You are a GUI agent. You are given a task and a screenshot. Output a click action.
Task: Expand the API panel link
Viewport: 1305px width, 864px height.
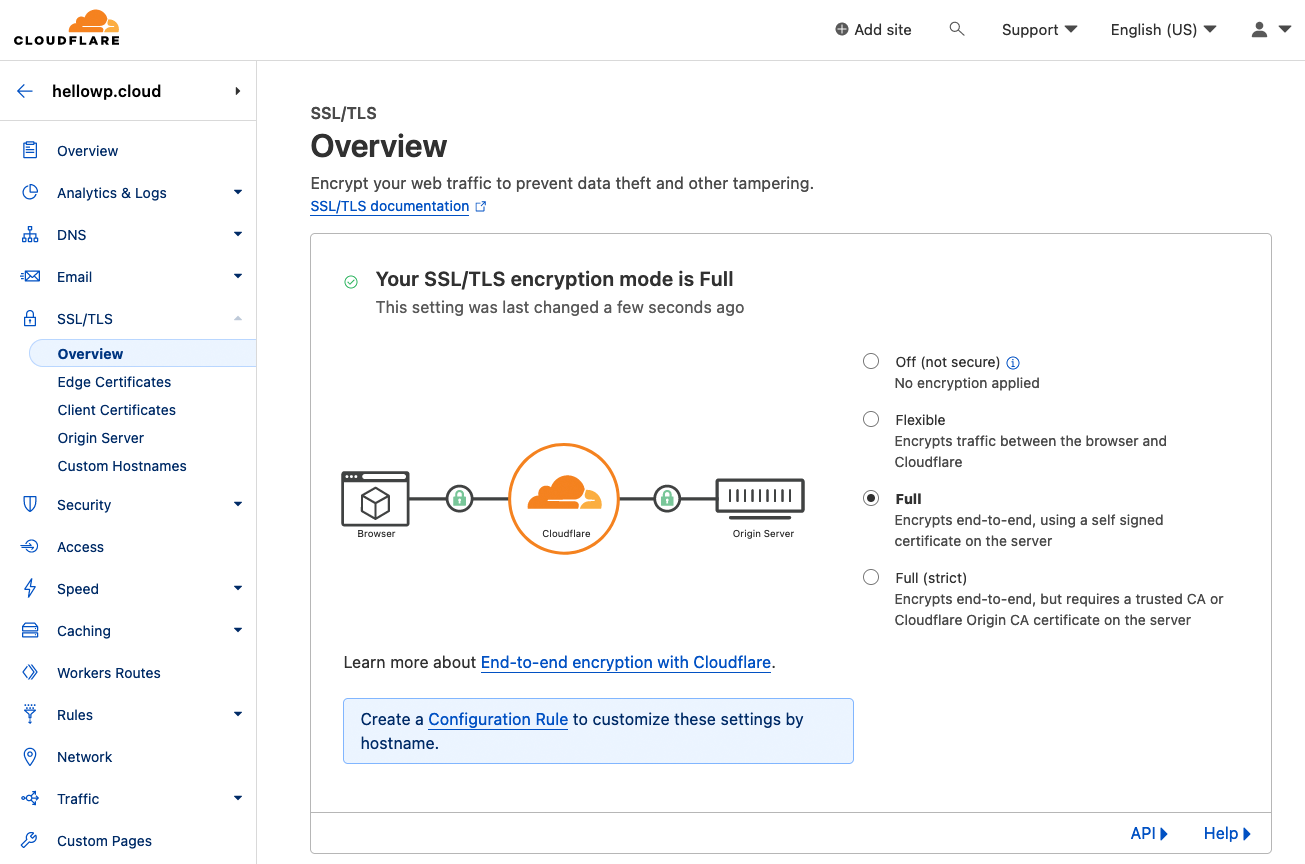(x=1149, y=833)
